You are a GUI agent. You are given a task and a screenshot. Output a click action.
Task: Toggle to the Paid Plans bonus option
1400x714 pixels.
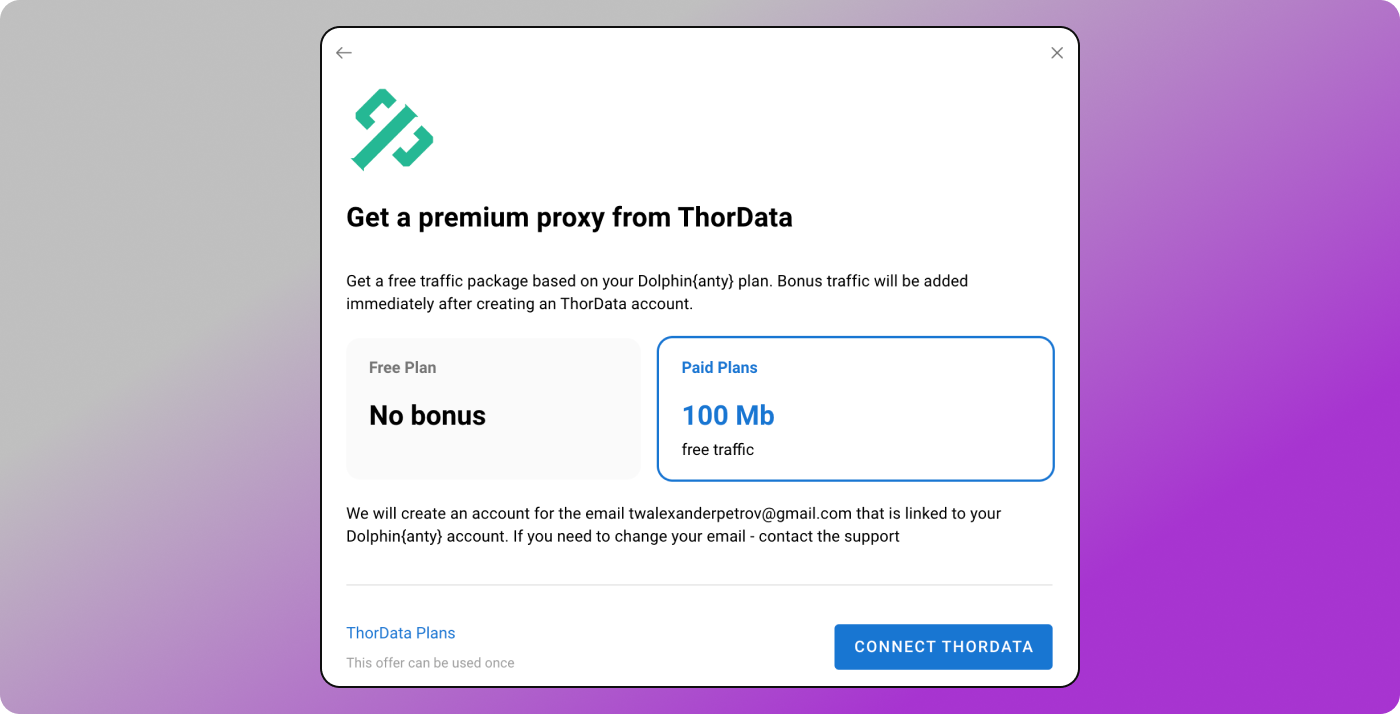pos(855,408)
